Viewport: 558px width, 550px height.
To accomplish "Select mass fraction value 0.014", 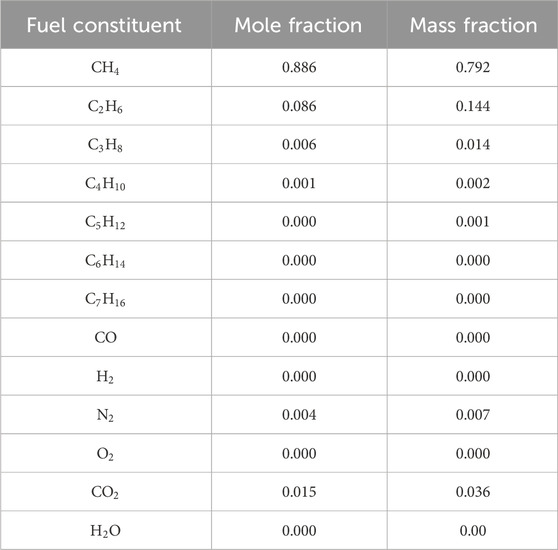I will pyautogui.click(x=473, y=144).
